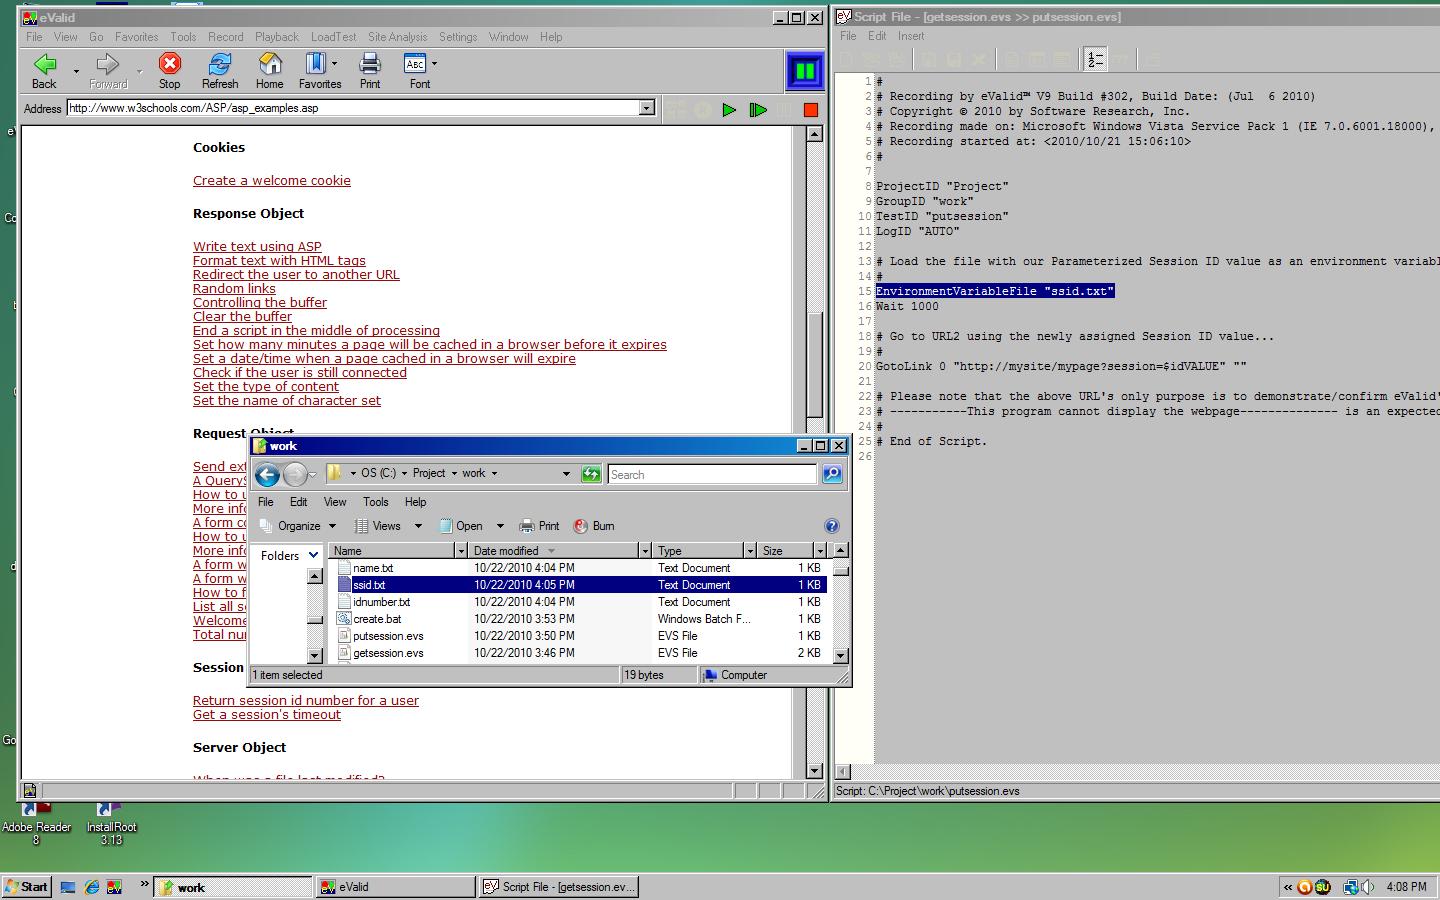Expand the address bar URL dropdown in eValid
This screenshot has width=1440, height=900.
(646, 108)
